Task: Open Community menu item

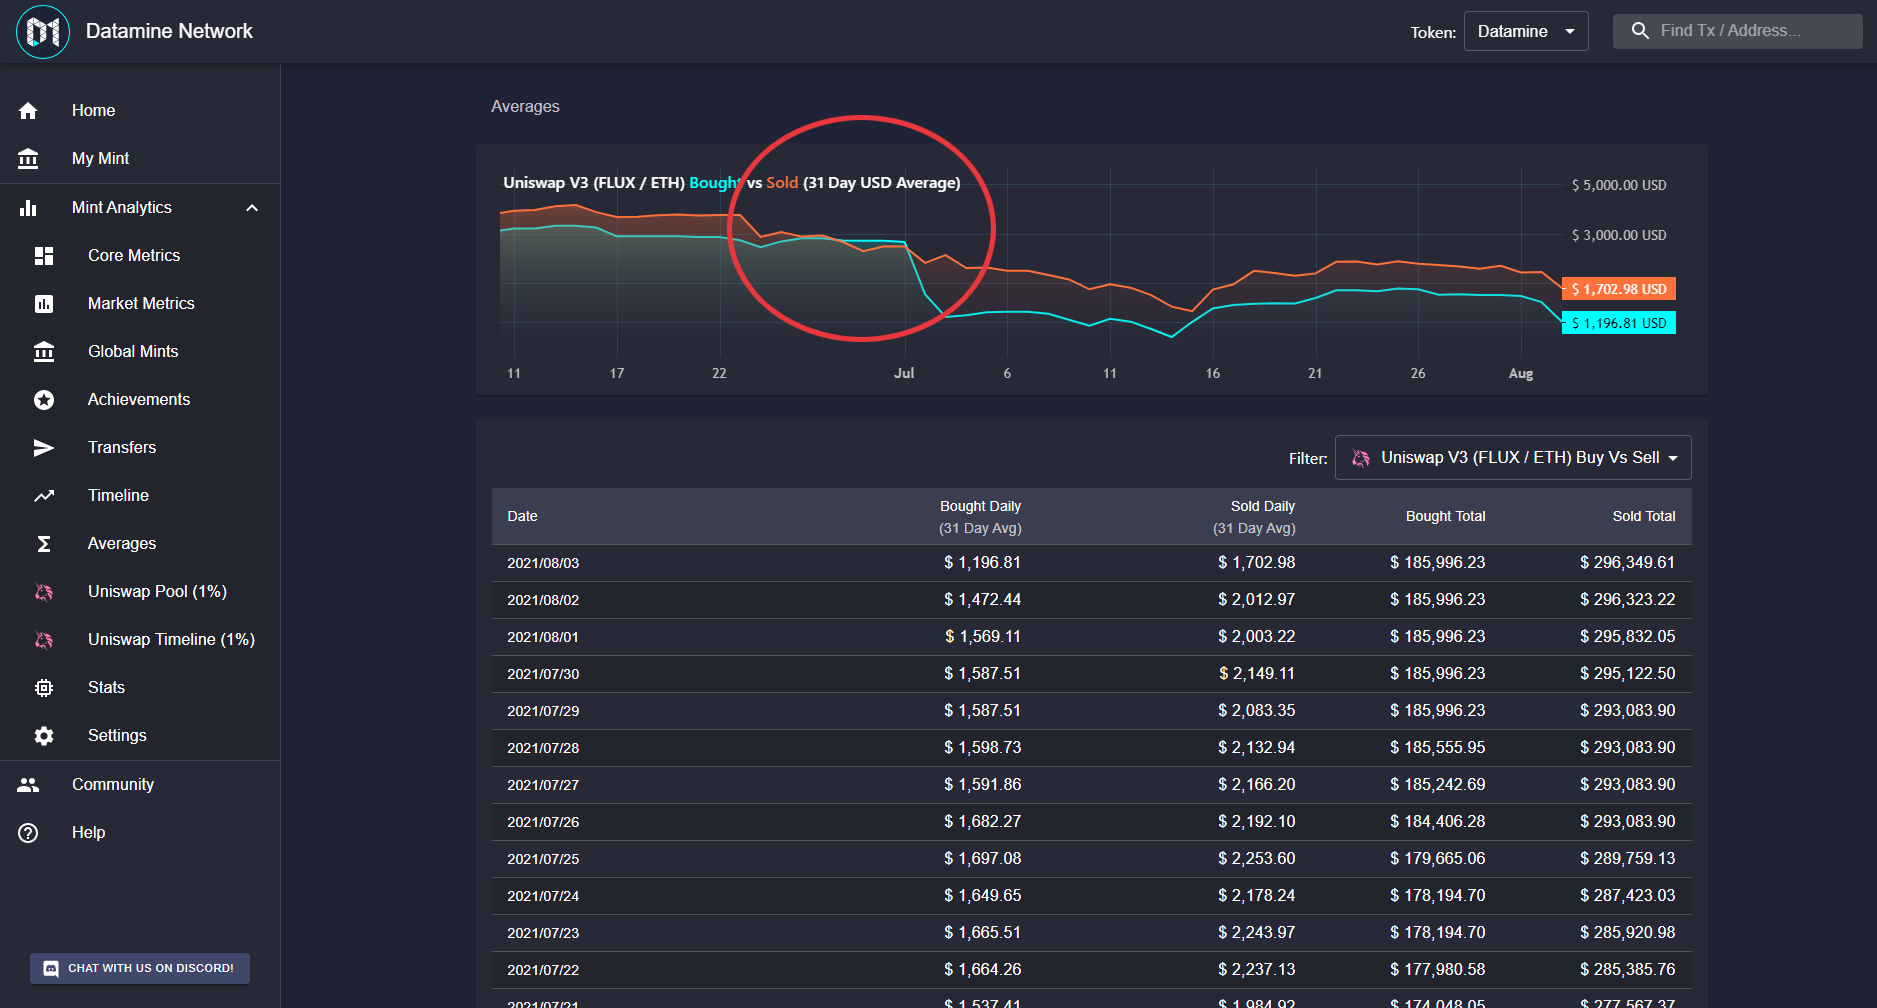Action: [x=140, y=785]
